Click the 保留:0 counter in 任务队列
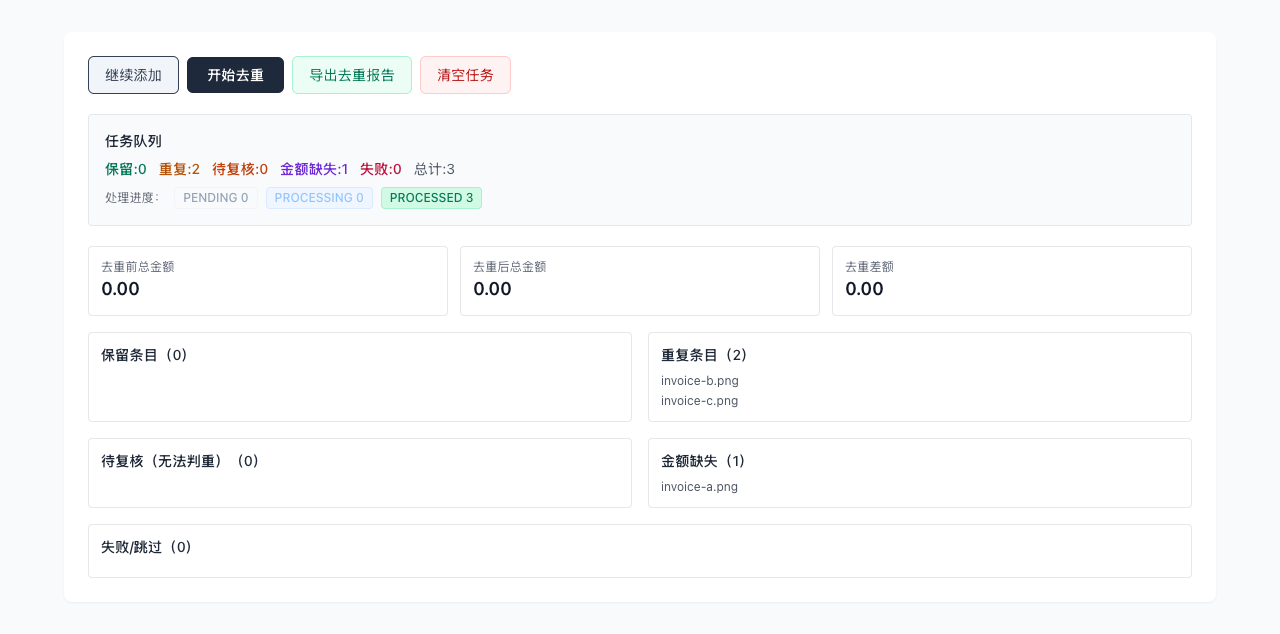1280x634 pixels. tap(124, 169)
